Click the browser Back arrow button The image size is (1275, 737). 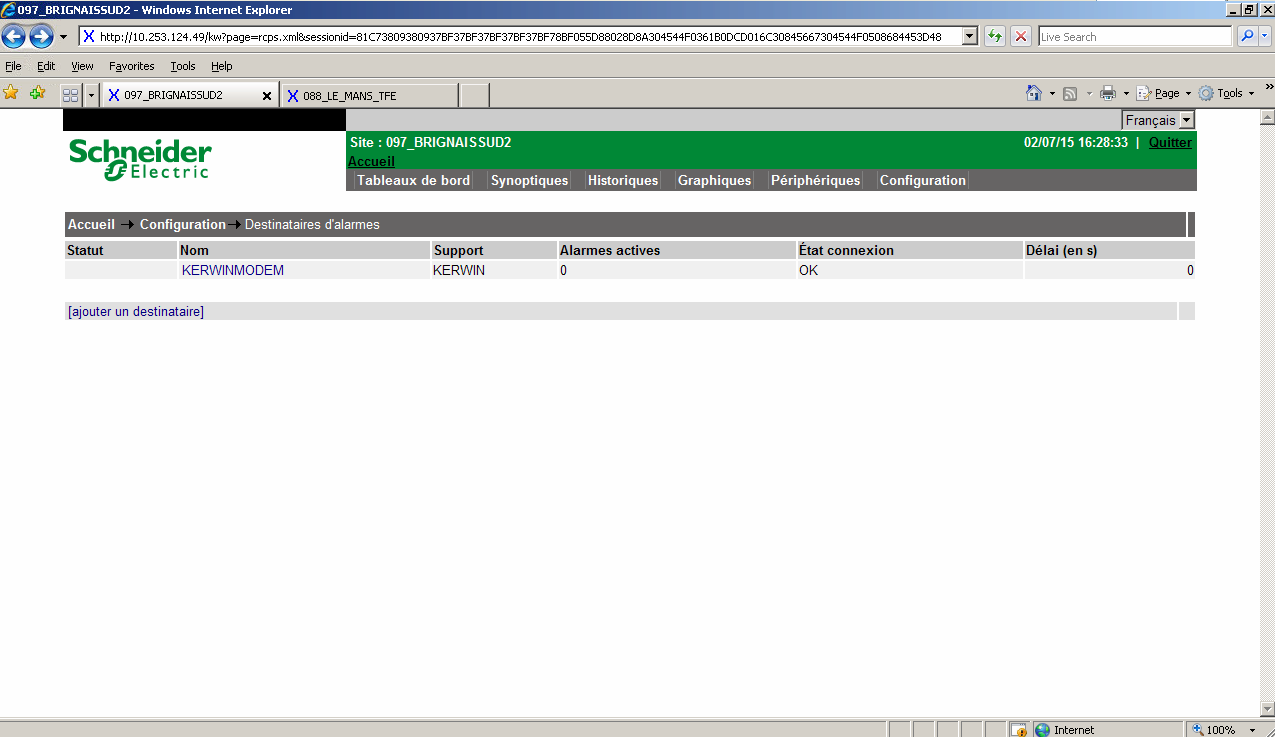point(14,37)
